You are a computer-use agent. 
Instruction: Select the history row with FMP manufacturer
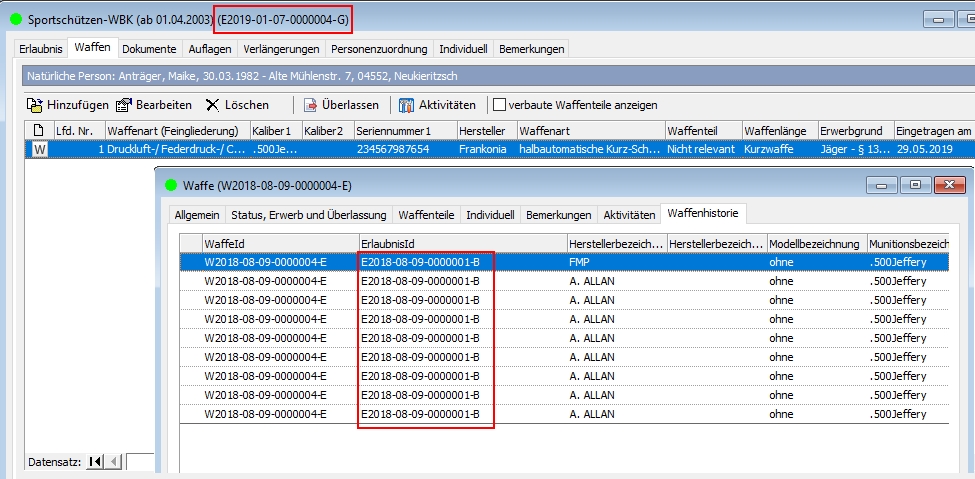[x=578, y=262]
